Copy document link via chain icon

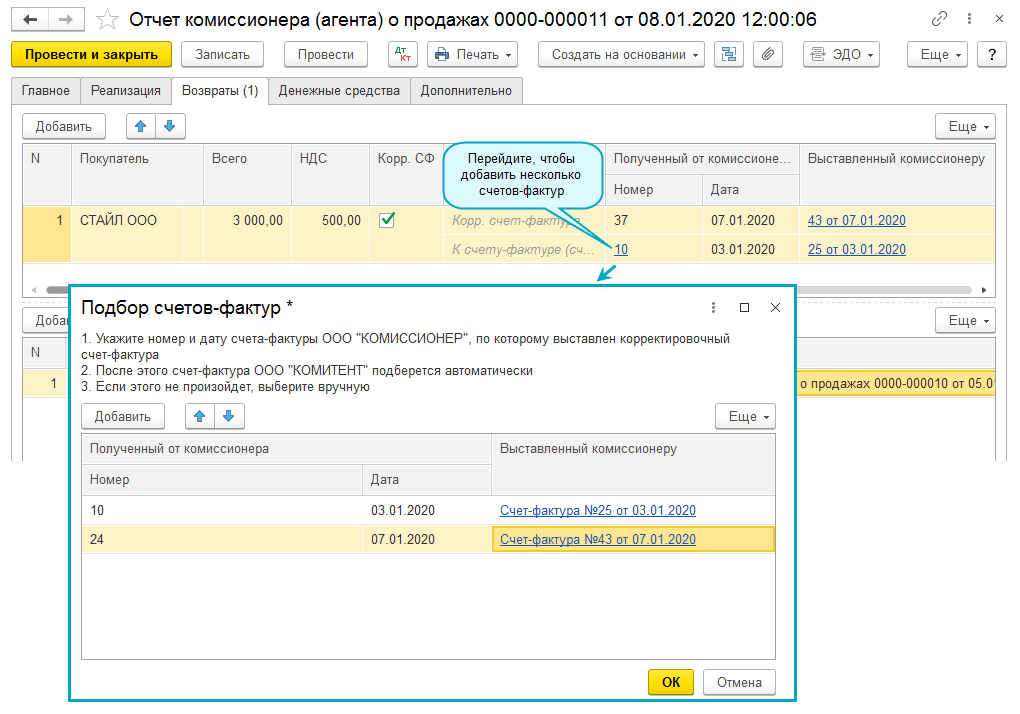point(939,19)
